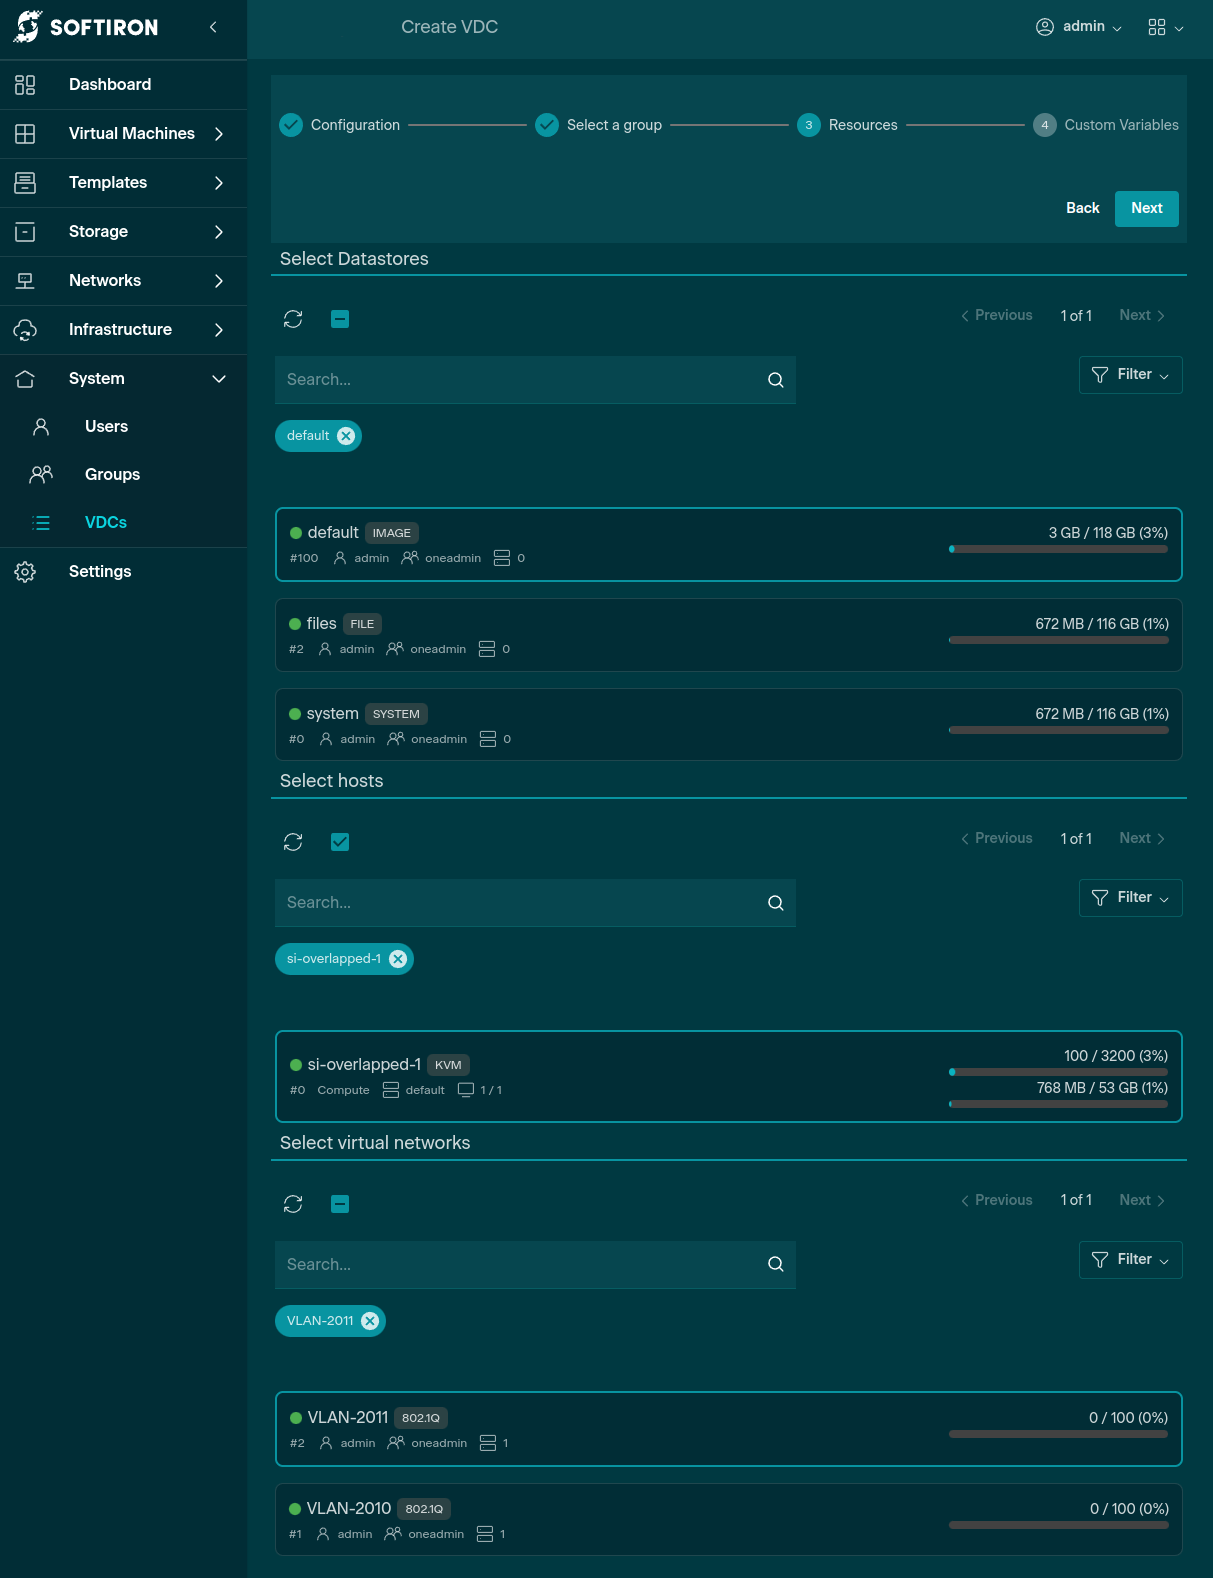This screenshot has width=1213, height=1578.
Task: Remove the 'default' datastore chip
Action: (346, 436)
